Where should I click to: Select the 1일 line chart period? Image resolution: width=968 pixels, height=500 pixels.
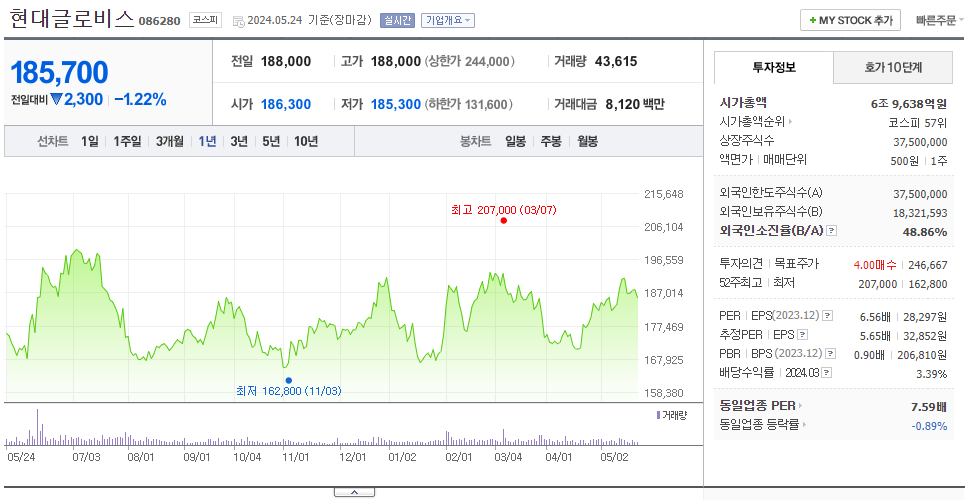pos(90,141)
